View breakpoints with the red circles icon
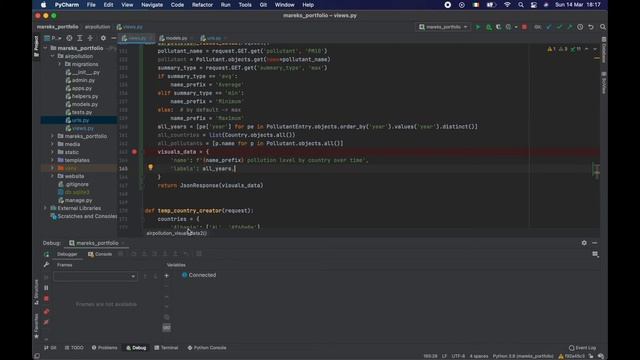 tap(46, 311)
